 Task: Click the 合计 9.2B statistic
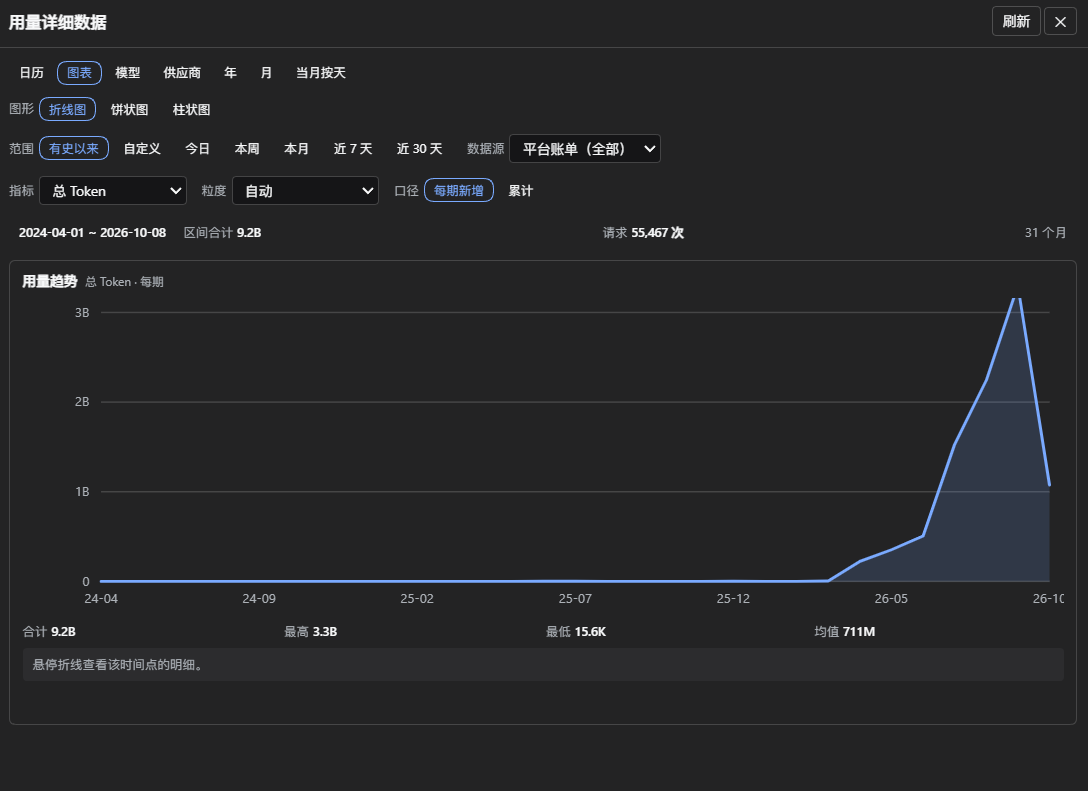click(x=49, y=631)
